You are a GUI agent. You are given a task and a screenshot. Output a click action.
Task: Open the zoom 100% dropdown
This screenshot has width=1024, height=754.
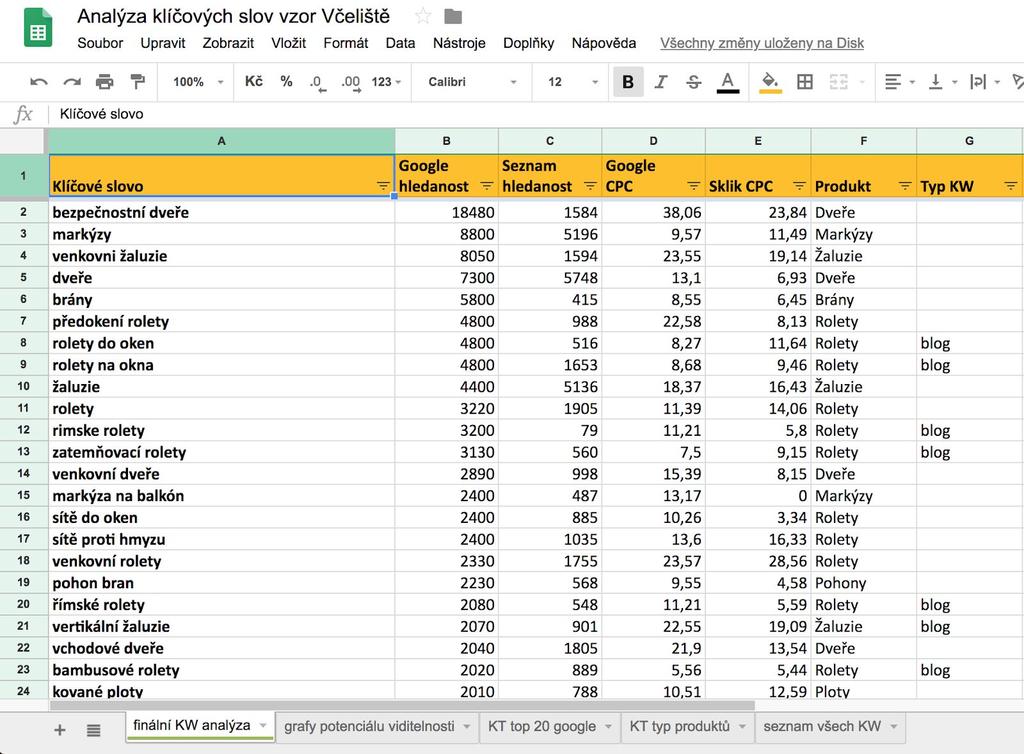tap(198, 82)
